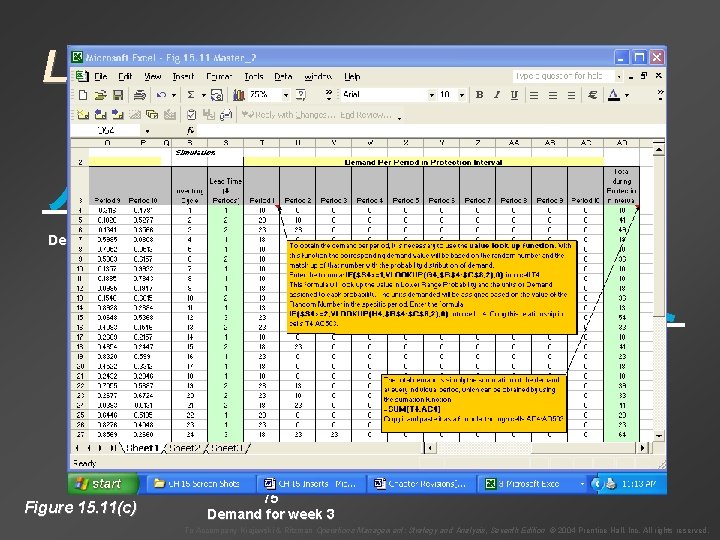Click the AutoSum sigma icon
Image resolution: width=720 pixels, height=540 pixels.
tap(191, 95)
